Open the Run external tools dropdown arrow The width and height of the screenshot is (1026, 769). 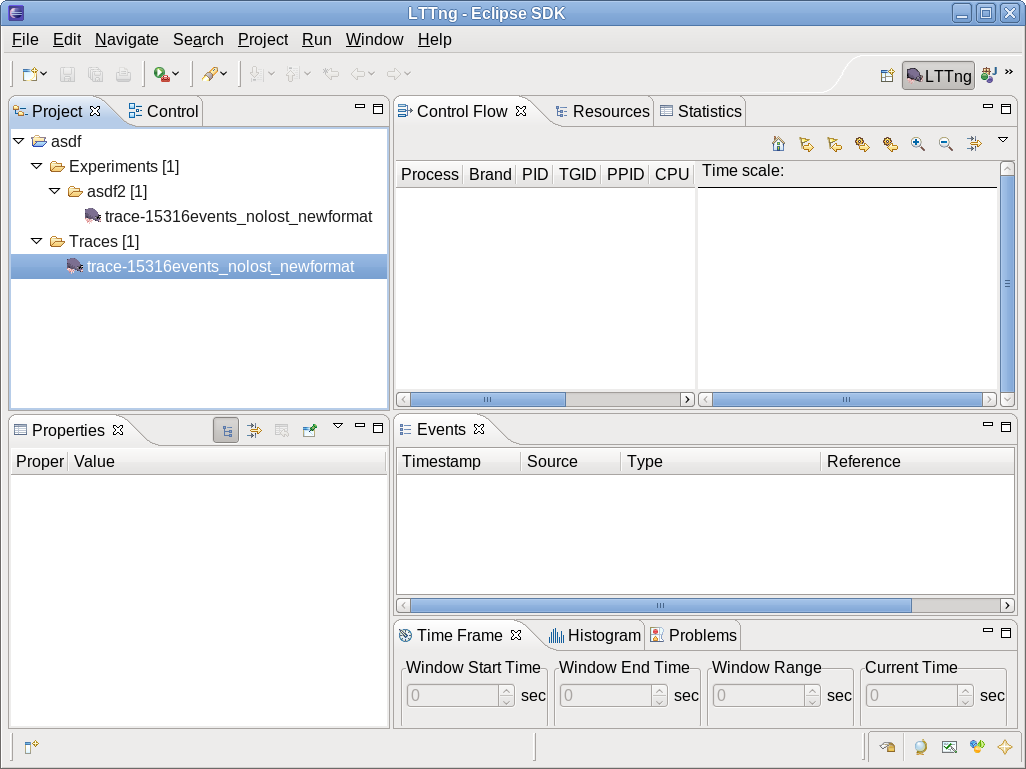coord(175,74)
